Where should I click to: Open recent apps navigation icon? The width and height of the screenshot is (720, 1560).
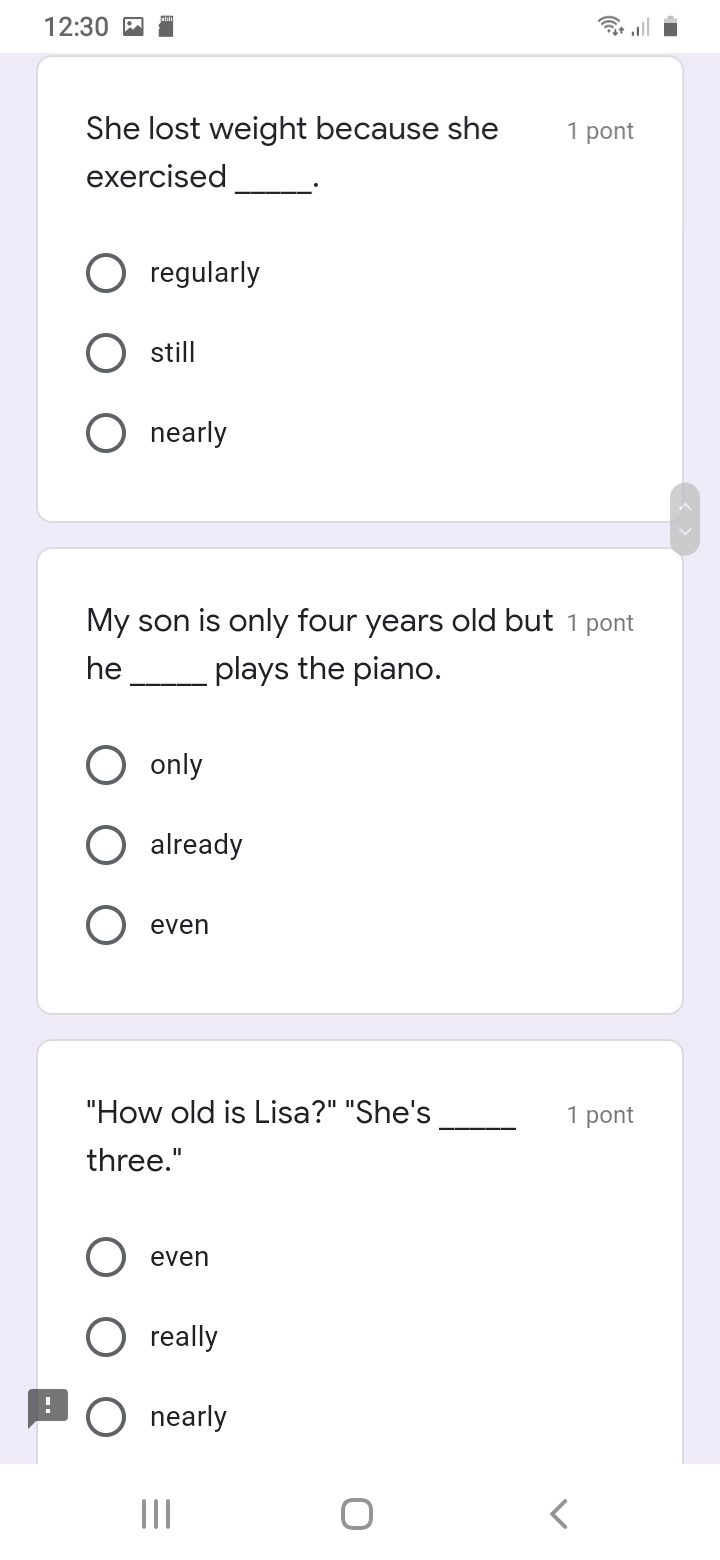(x=156, y=1514)
